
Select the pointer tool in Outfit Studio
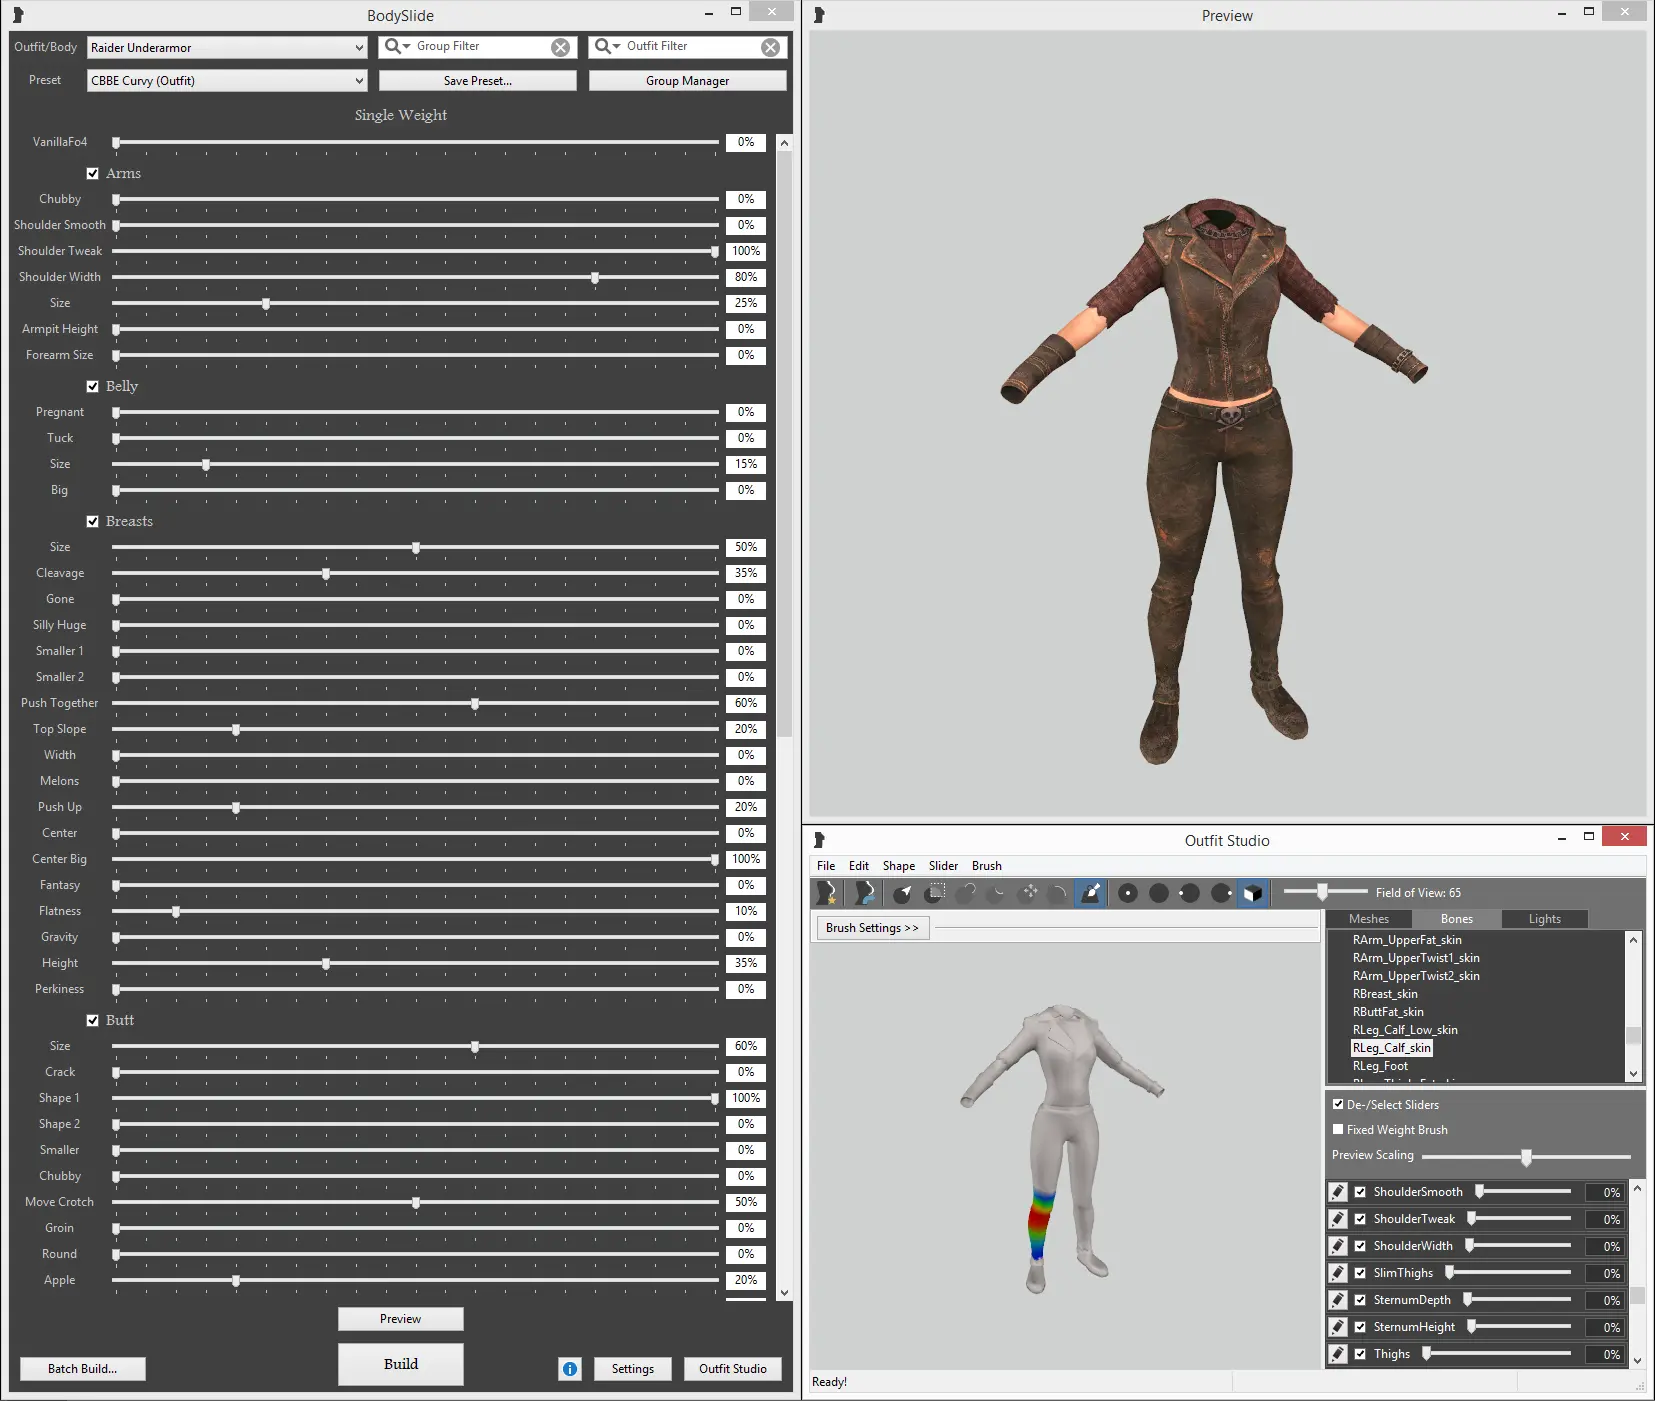[904, 893]
